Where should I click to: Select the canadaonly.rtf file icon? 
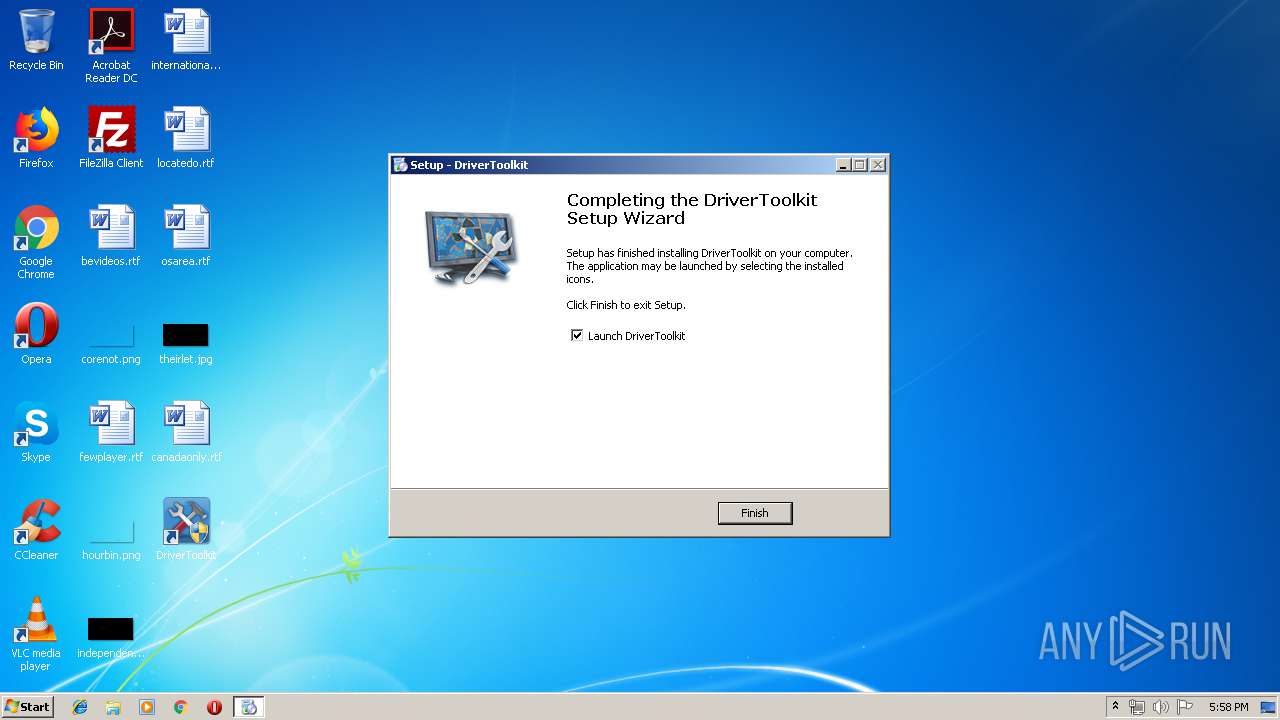tap(186, 432)
